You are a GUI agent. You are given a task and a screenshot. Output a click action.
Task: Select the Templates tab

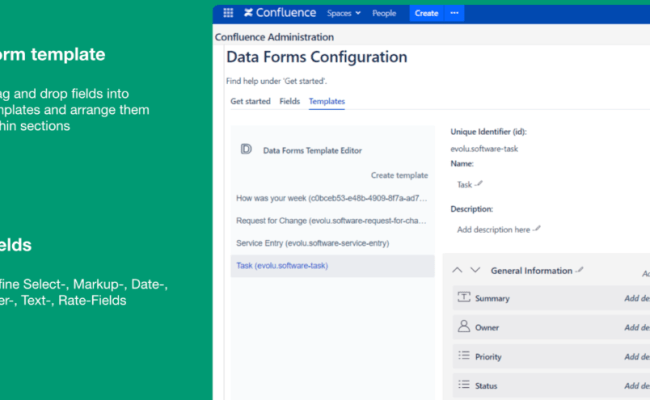pyautogui.click(x=327, y=101)
